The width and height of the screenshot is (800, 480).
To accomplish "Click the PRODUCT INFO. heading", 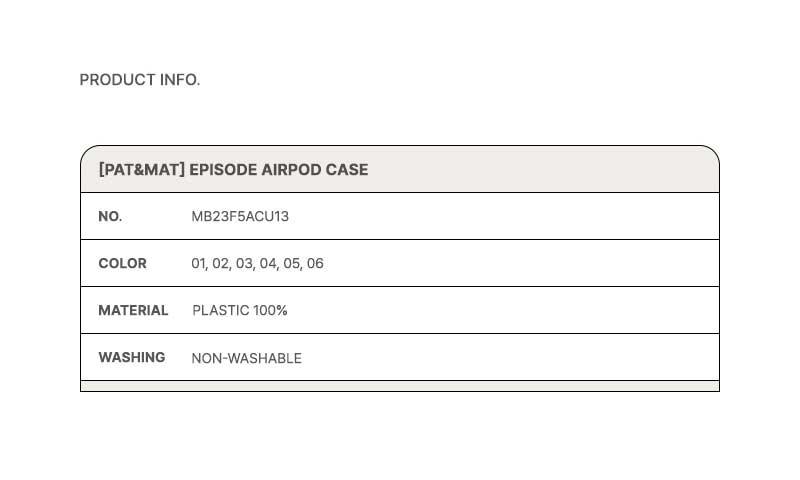I will [140, 80].
